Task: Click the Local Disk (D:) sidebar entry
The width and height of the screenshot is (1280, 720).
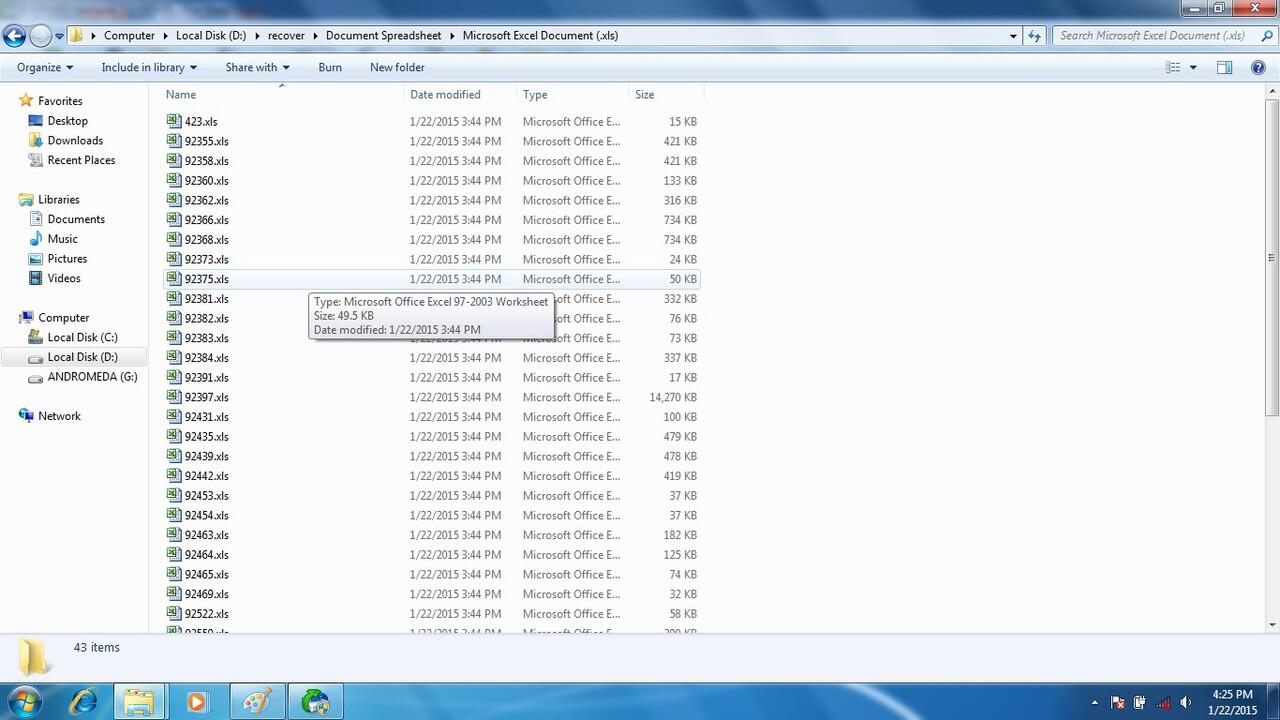Action: pyautogui.click(x=82, y=357)
